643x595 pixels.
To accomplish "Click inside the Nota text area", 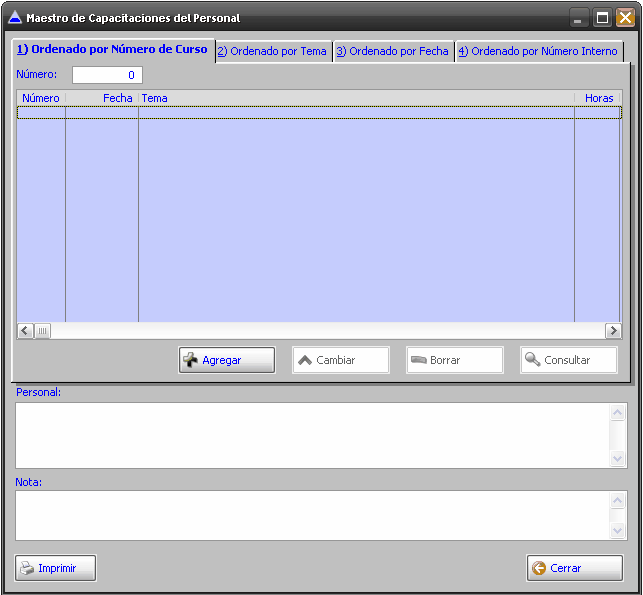I will (x=310, y=515).
